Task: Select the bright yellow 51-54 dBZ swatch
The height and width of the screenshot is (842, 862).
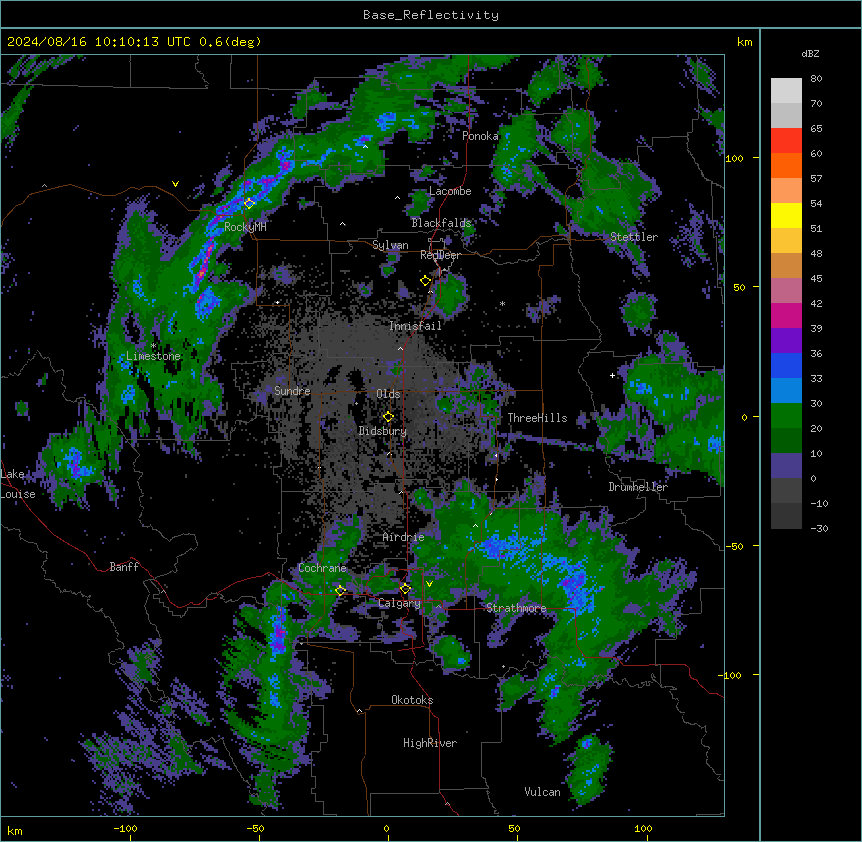Action: tap(786, 215)
